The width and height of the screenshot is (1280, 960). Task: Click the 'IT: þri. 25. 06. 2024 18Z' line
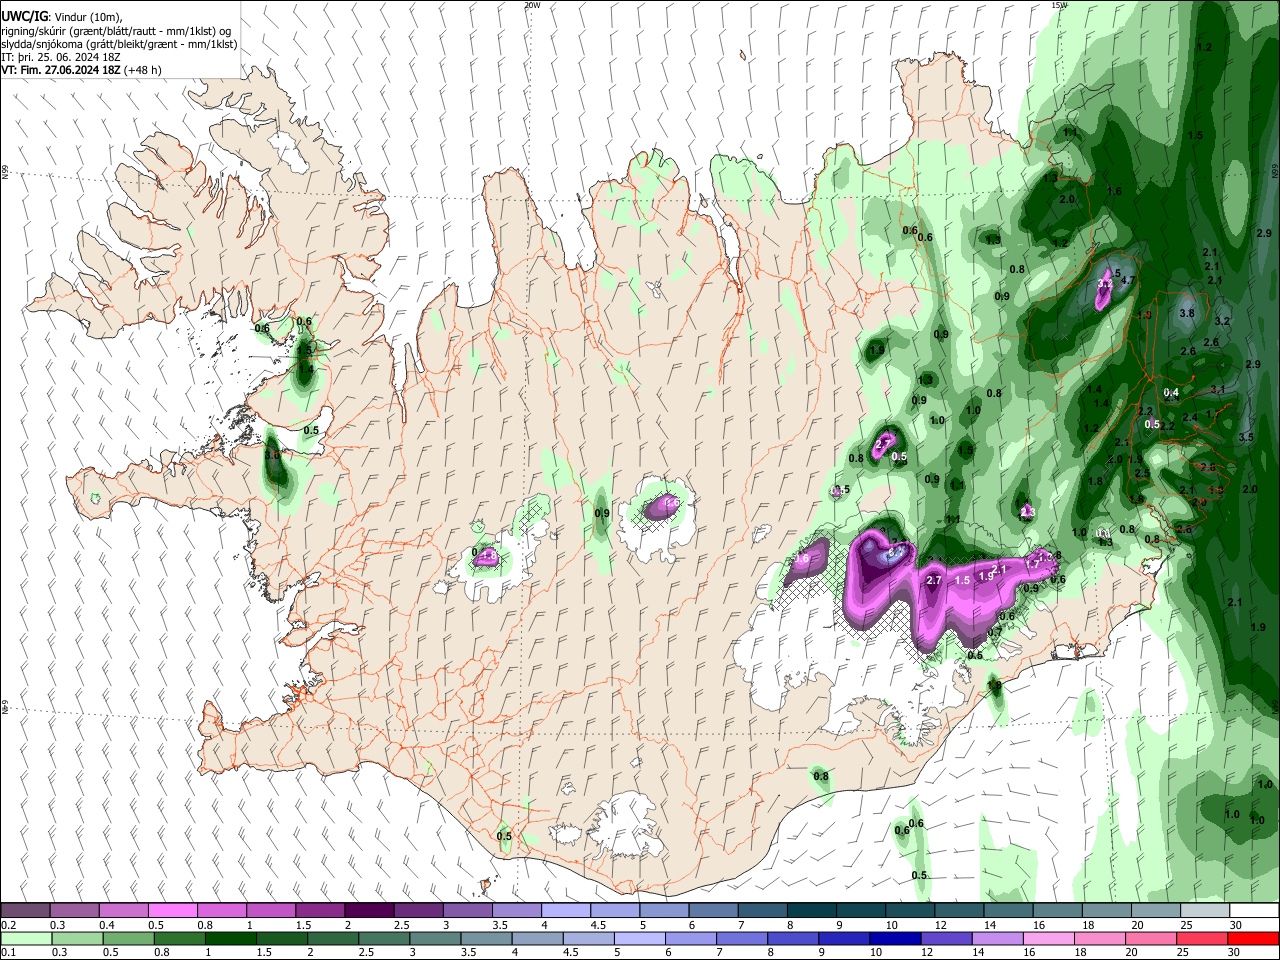click(61, 57)
